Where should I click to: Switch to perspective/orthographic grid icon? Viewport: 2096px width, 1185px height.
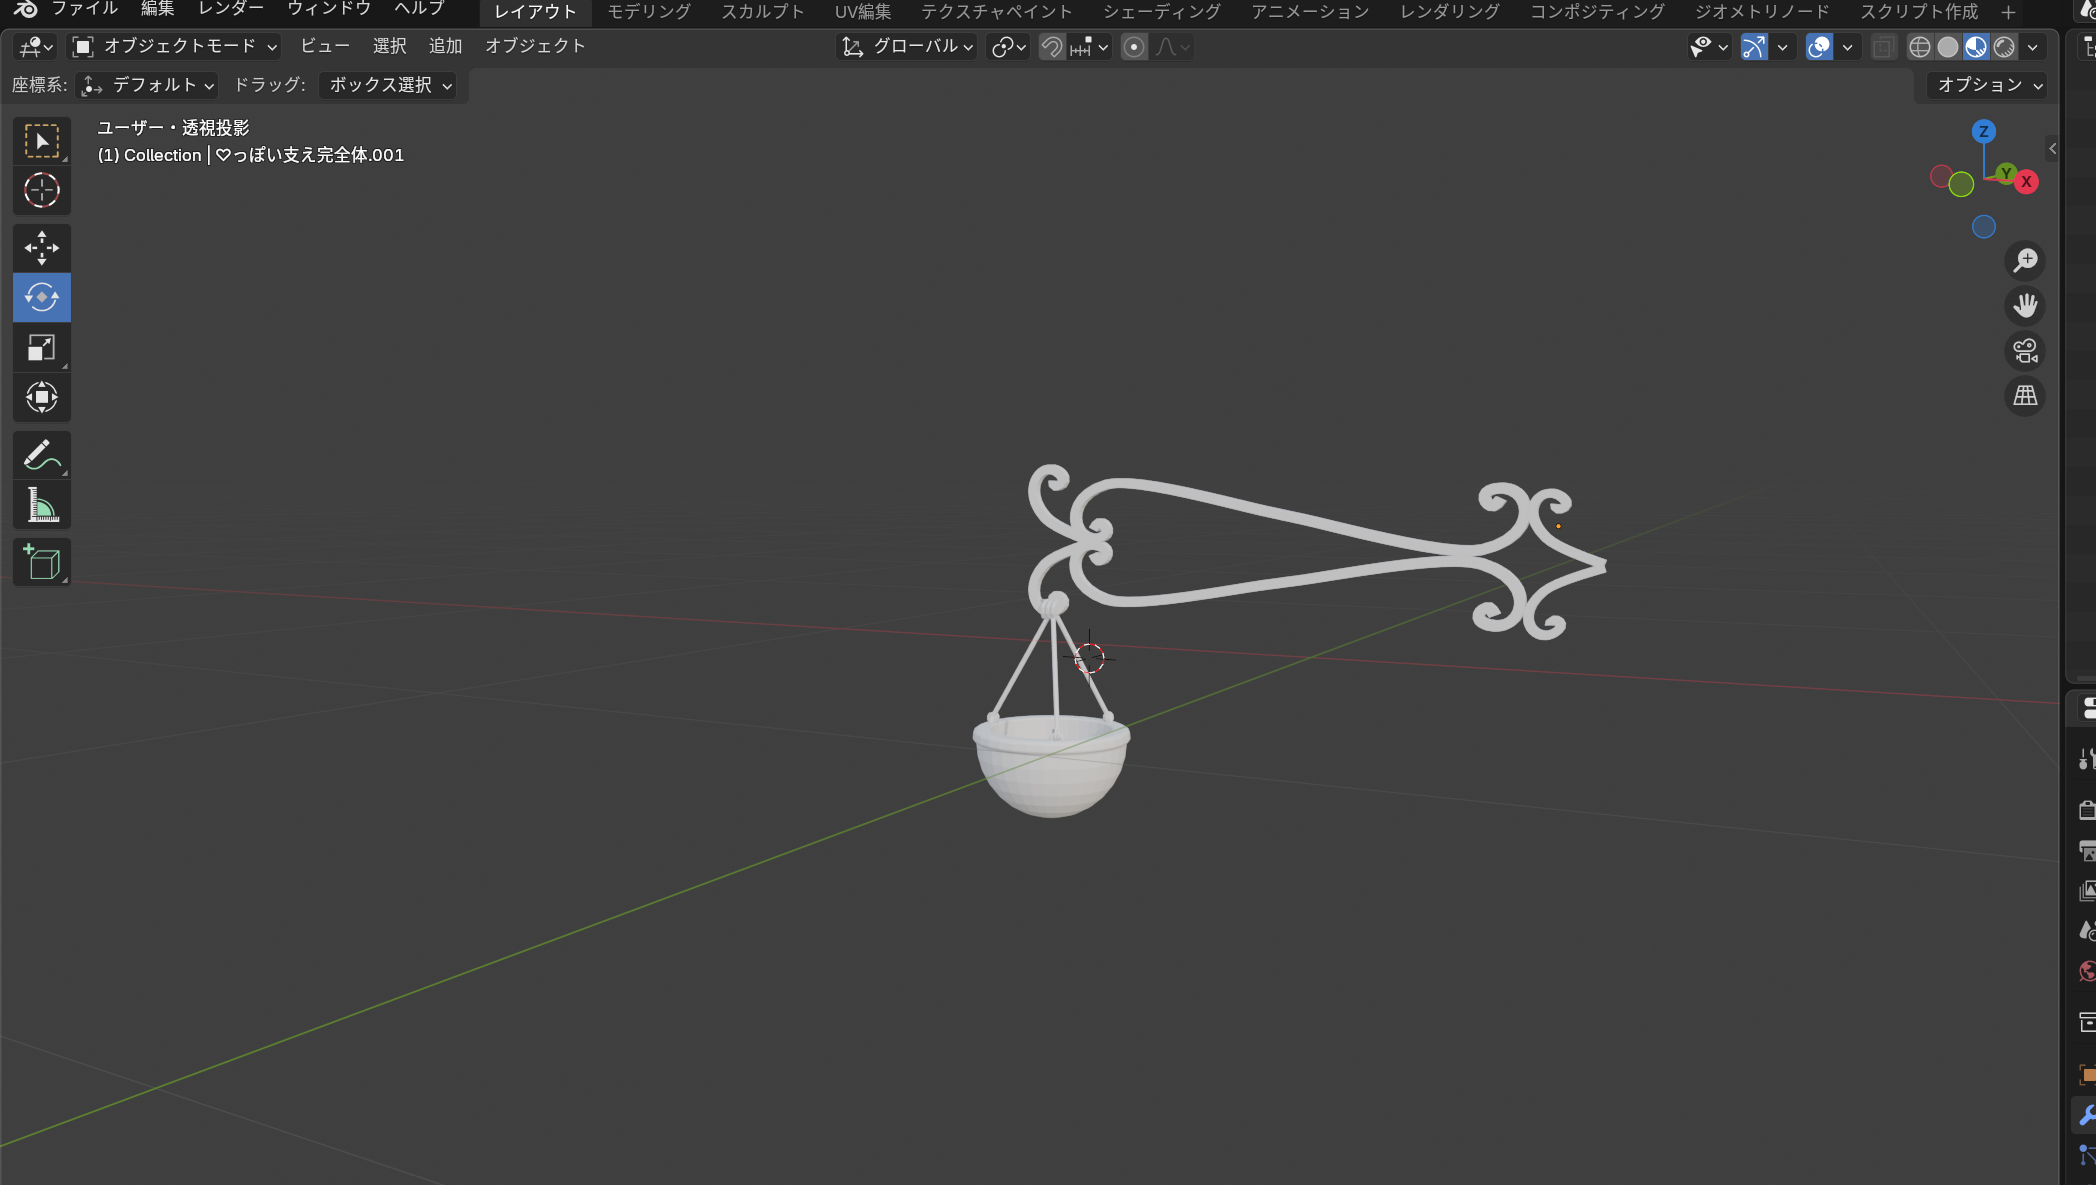2025,396
